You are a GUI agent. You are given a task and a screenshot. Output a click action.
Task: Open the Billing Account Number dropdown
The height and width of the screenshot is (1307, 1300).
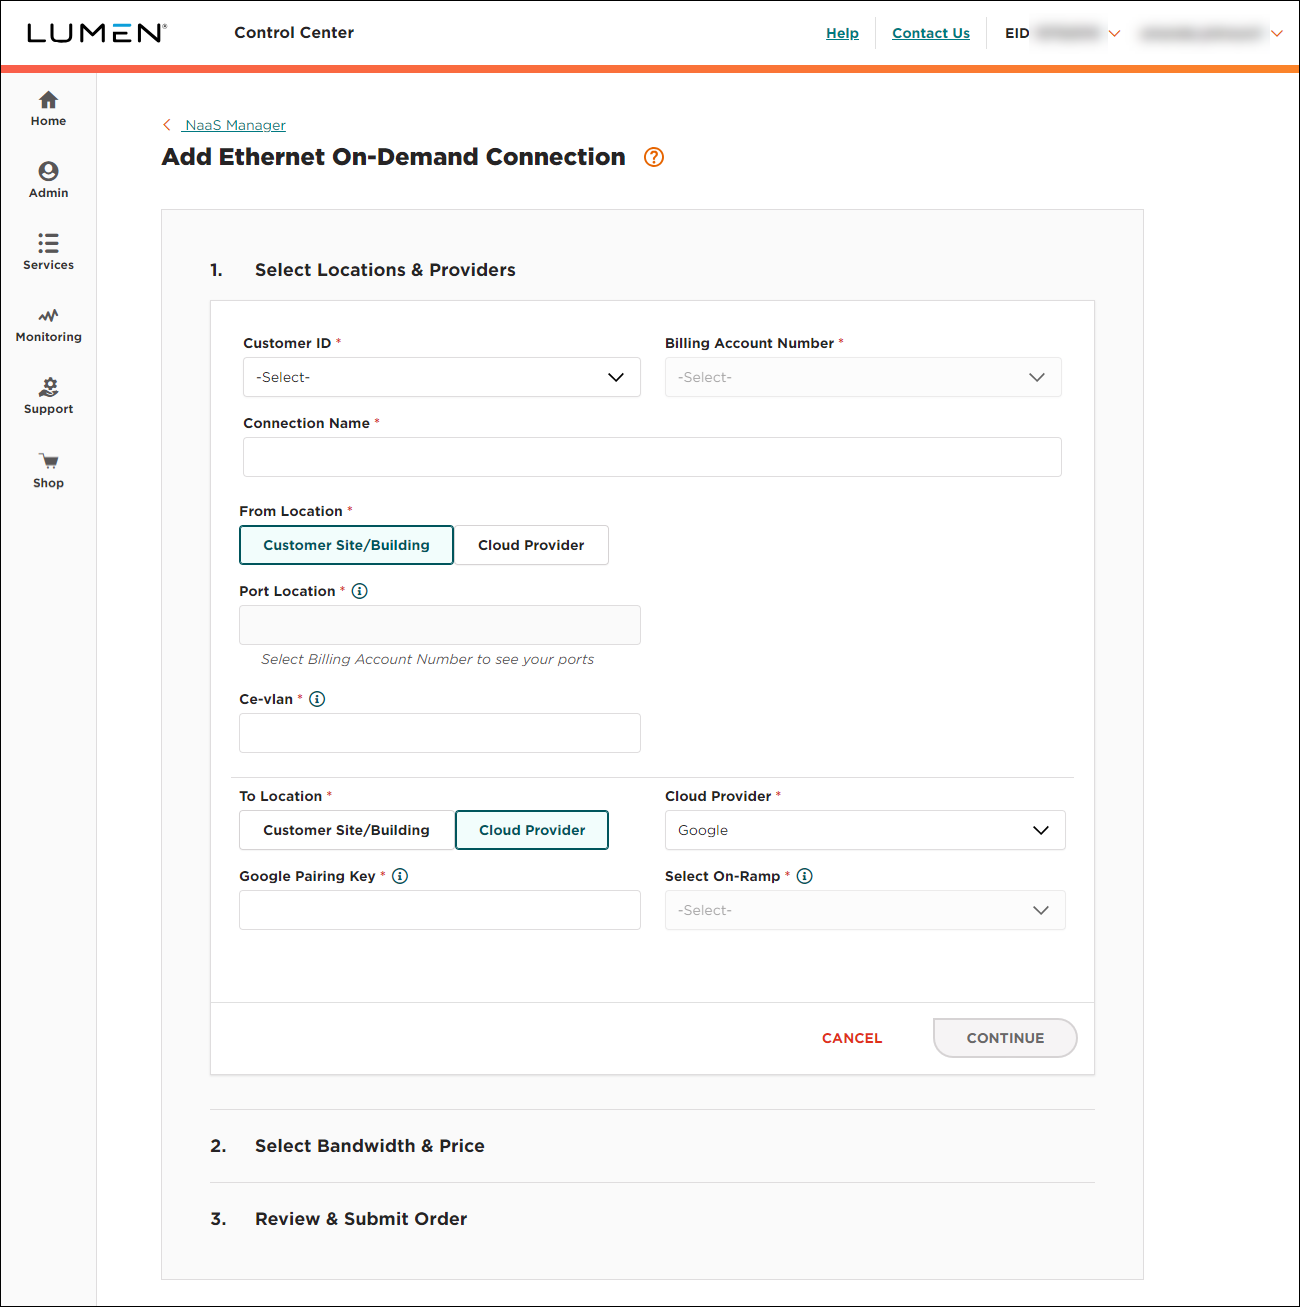tap(863, 377)
